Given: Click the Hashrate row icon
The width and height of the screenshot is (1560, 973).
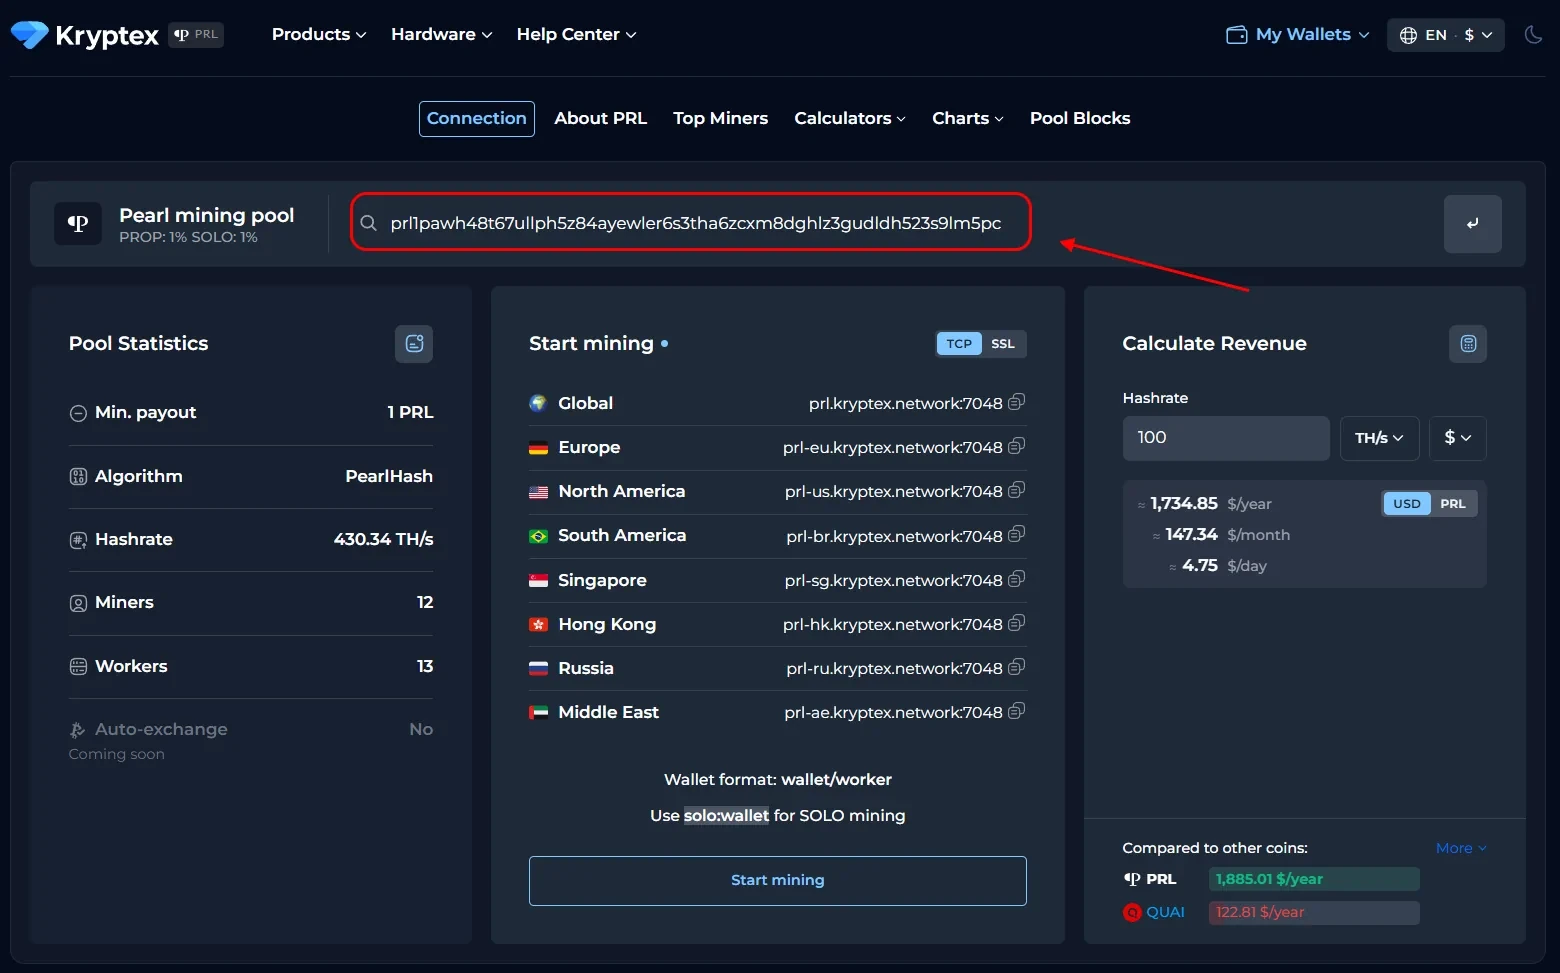Looking at the screenshot, I should coord(78,540).
